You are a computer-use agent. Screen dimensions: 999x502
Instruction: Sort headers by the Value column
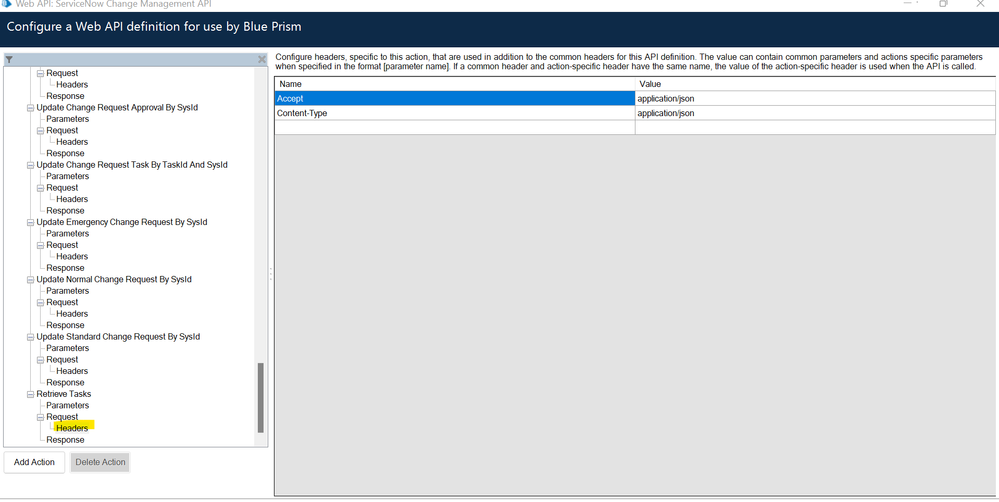pyautogui.click(x=816, y=84)
